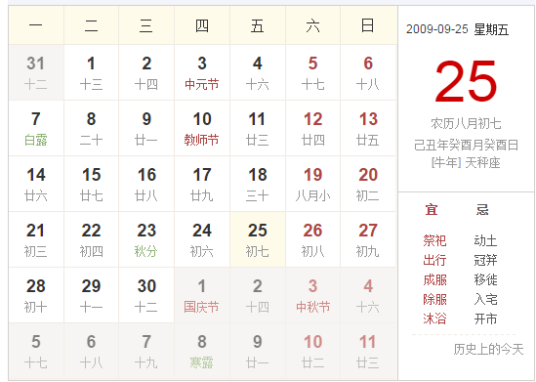Screen dimensions: 536x382
Task: Click 移徙 in the 忌 list
Action: [485, 280]
